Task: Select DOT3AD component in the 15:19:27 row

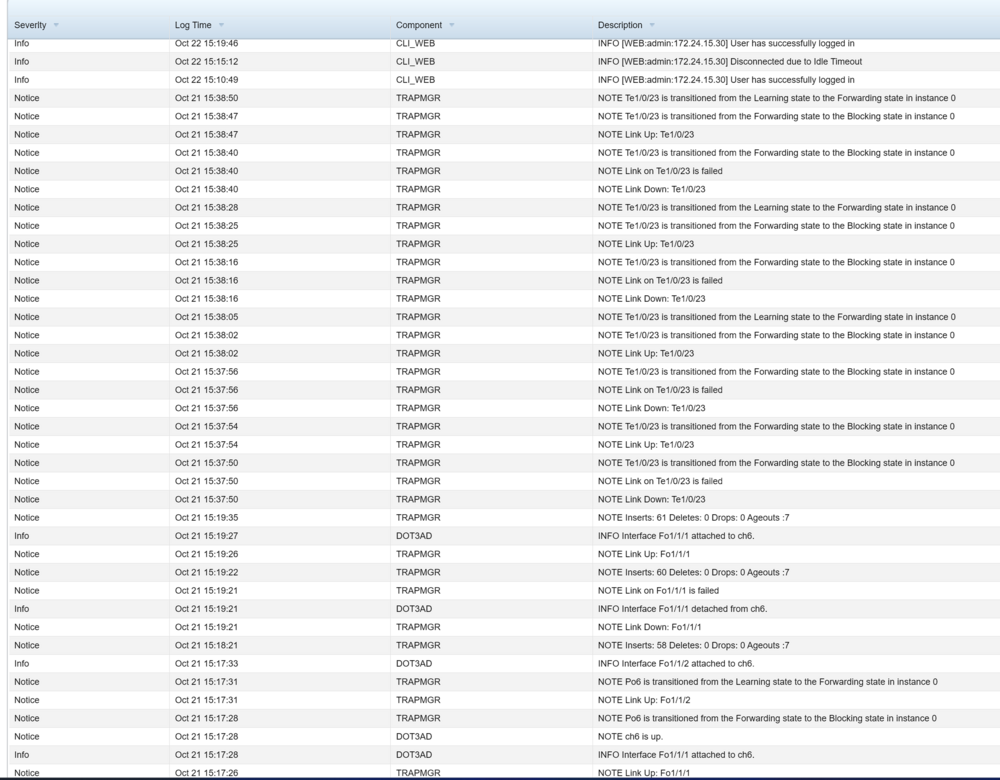Action: coord(413,536)
